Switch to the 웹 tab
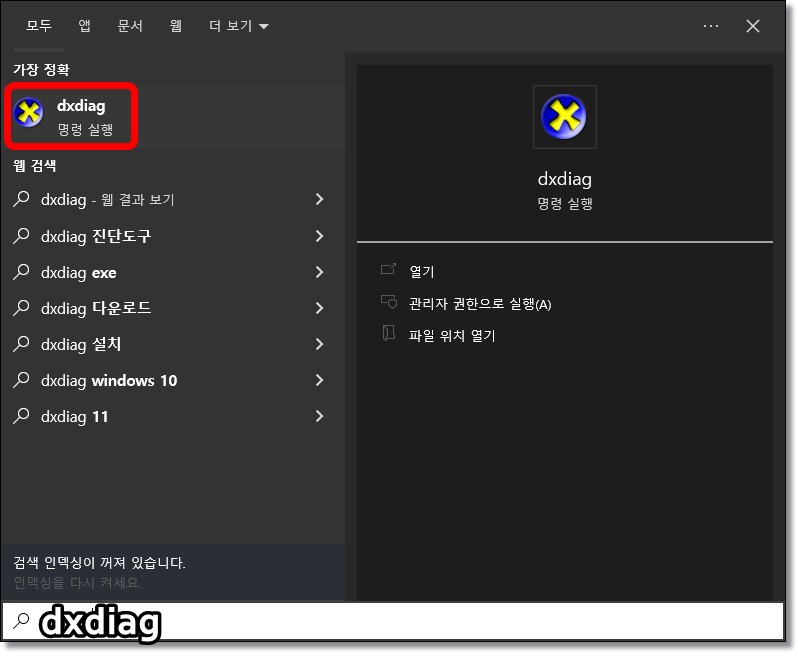798x669 pixels. click(176, 26)
